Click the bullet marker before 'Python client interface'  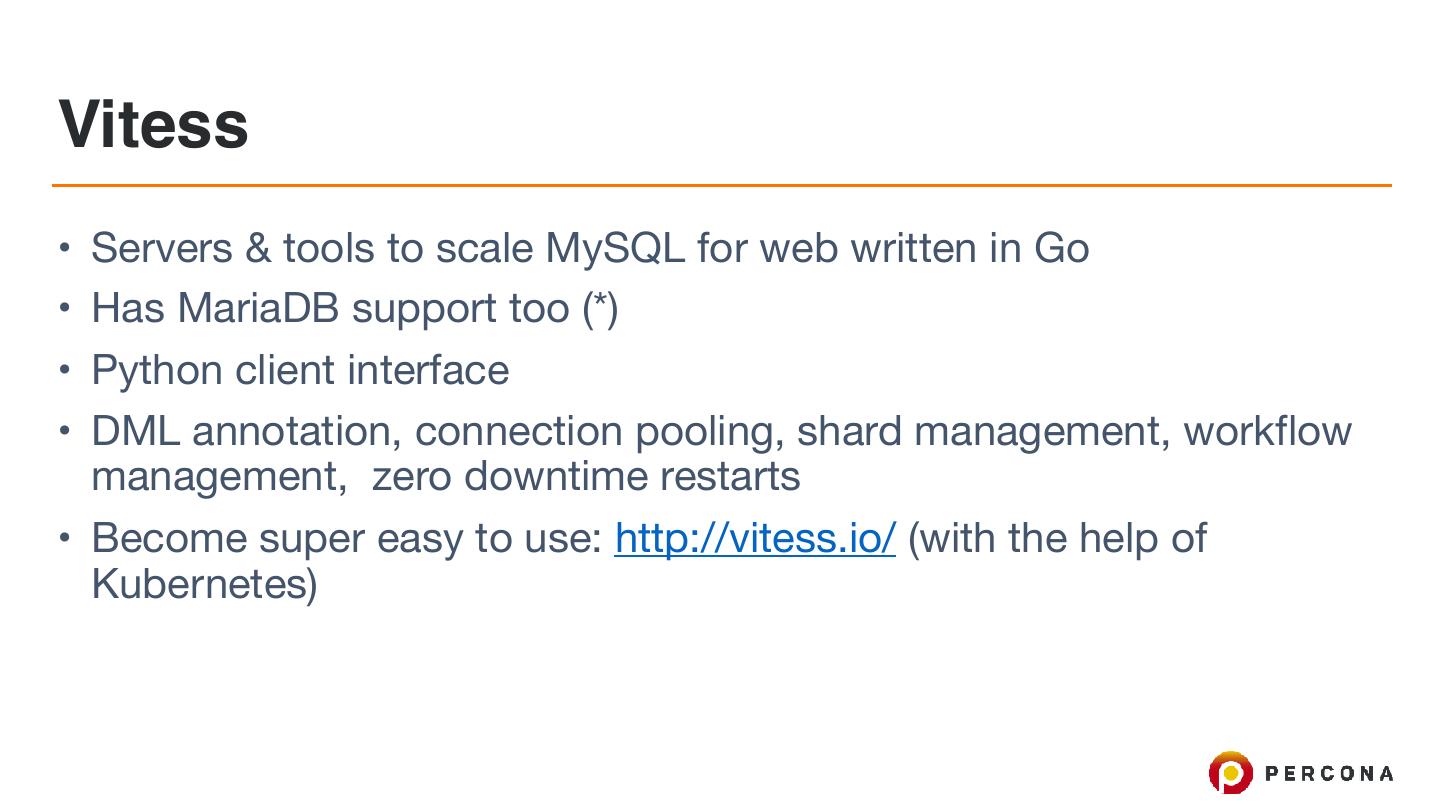pyautogui.click(x=64, y=370)
